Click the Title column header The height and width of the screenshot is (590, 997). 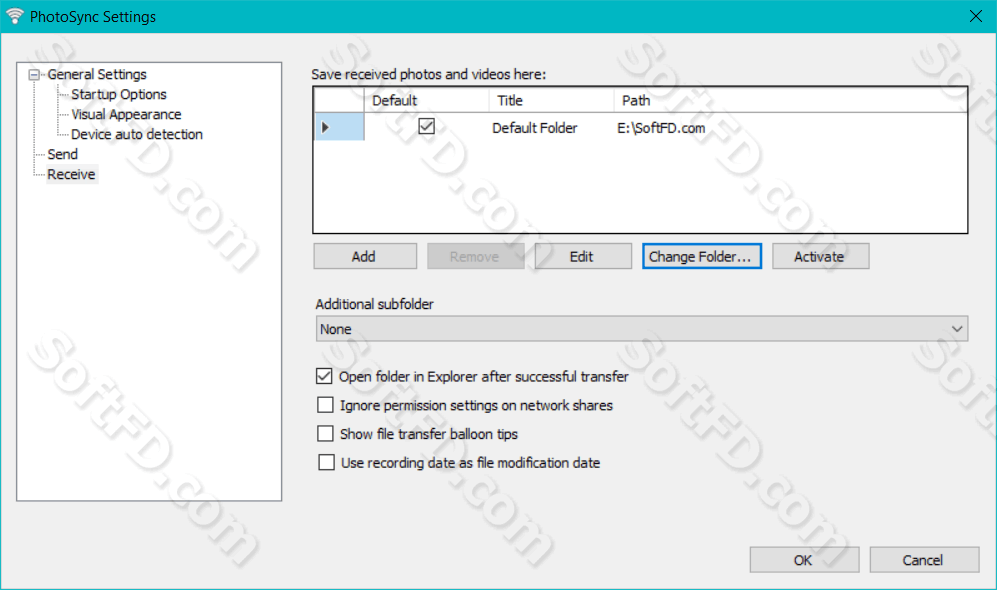[551, 100]
